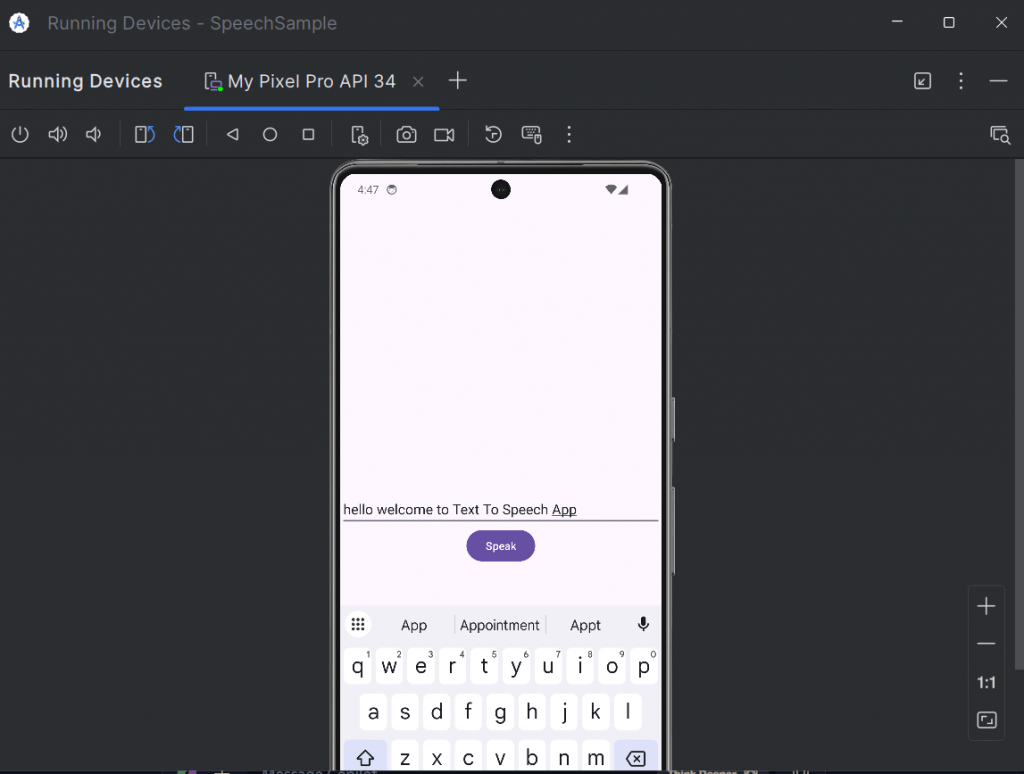The height and width of the screenshot is (774, 1024).
Task: Zoom in the emulator with plus button
Action: 986,606
